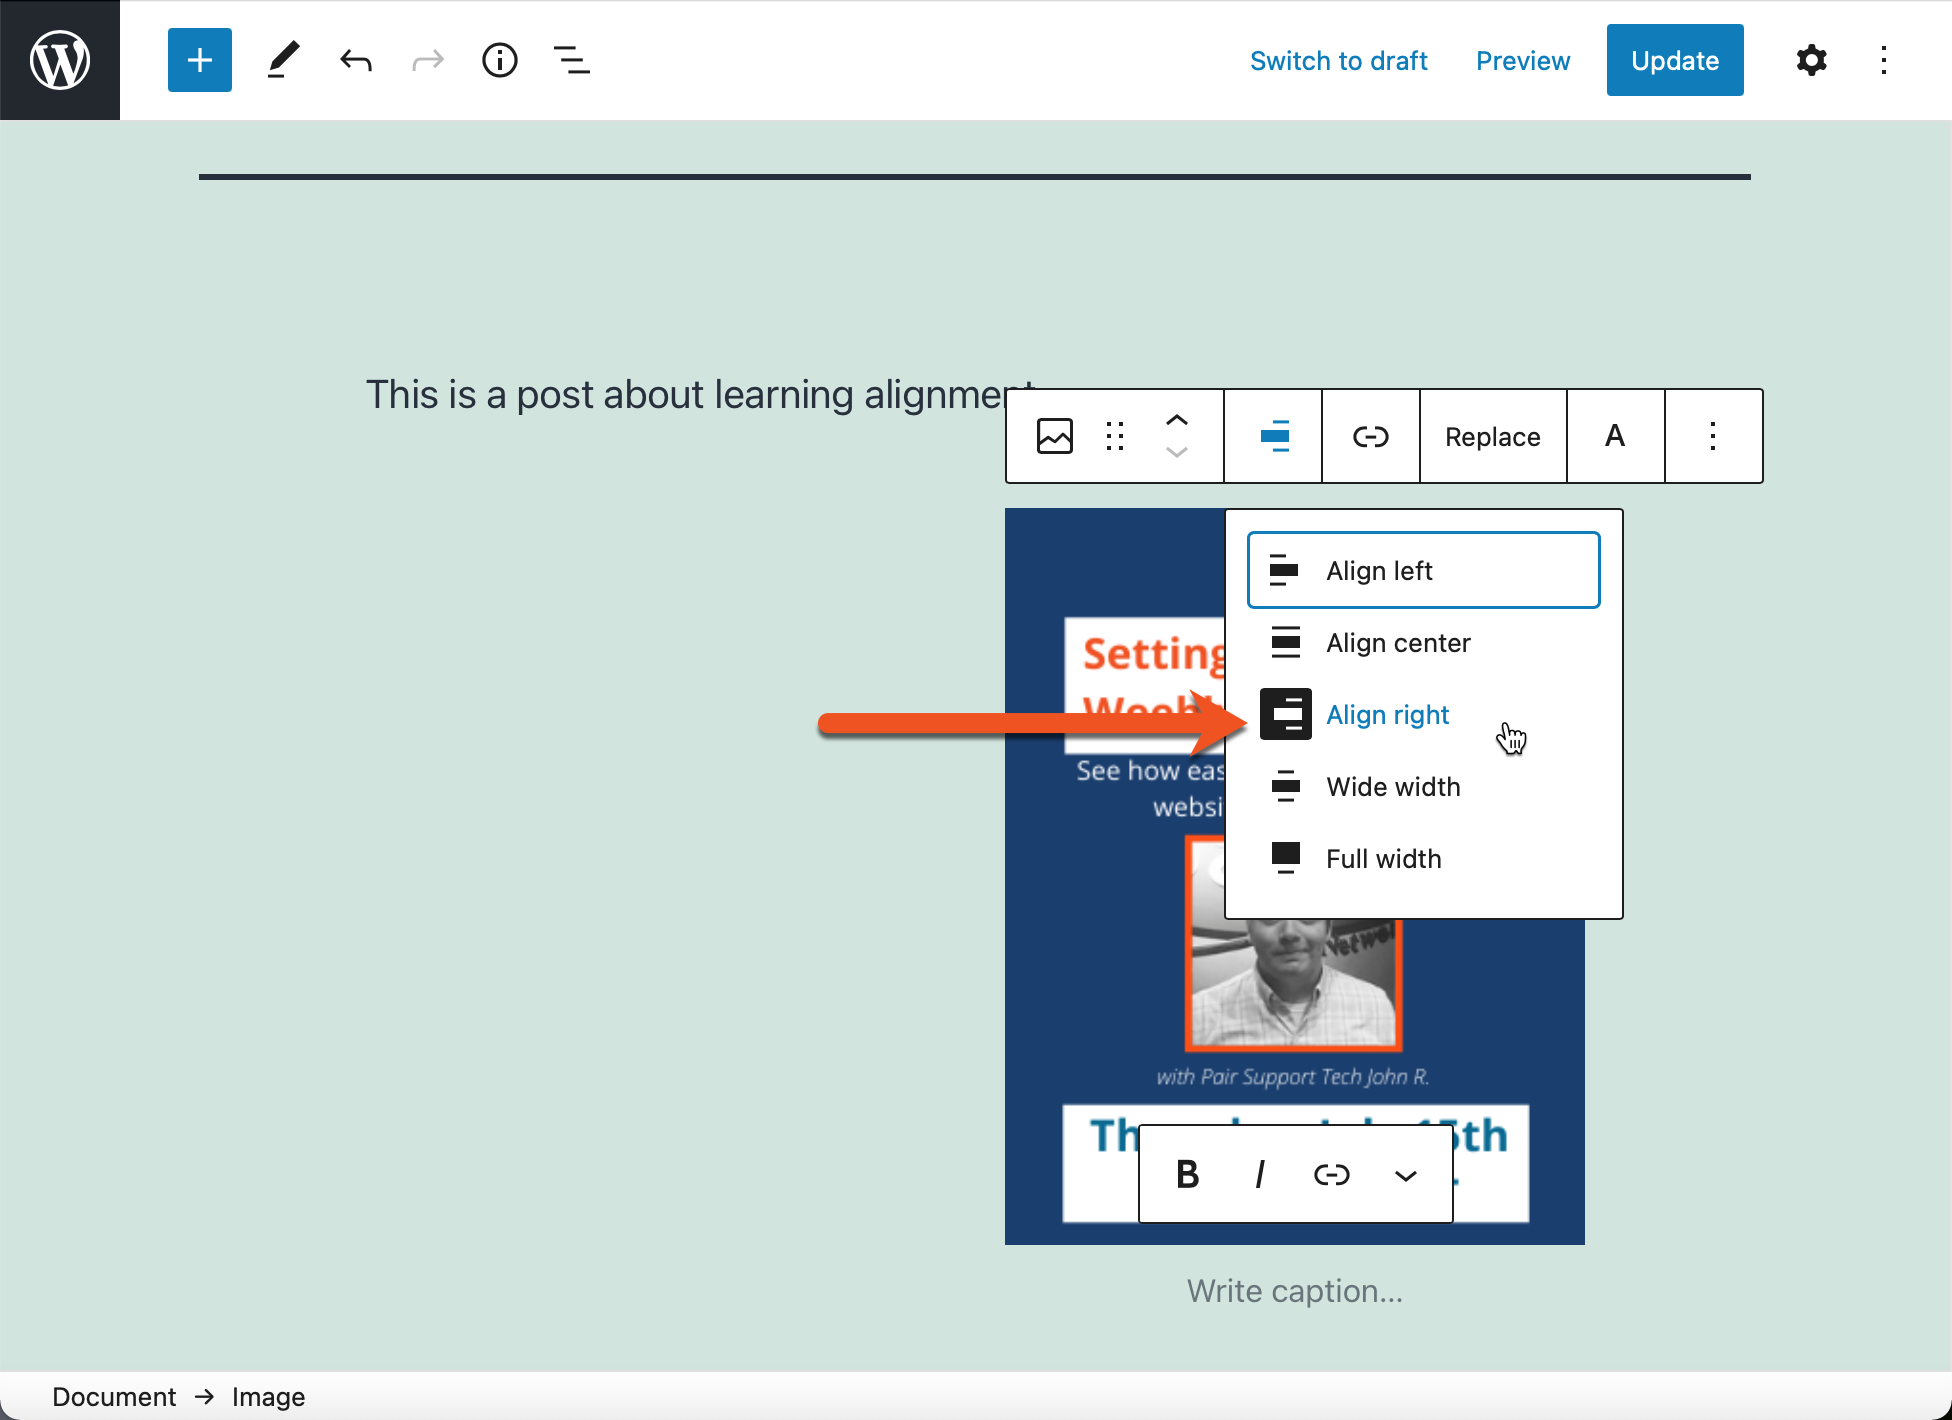Click the image block type icon
The height and width of the screenshot is (1420, 1952).
[1054, 436]
